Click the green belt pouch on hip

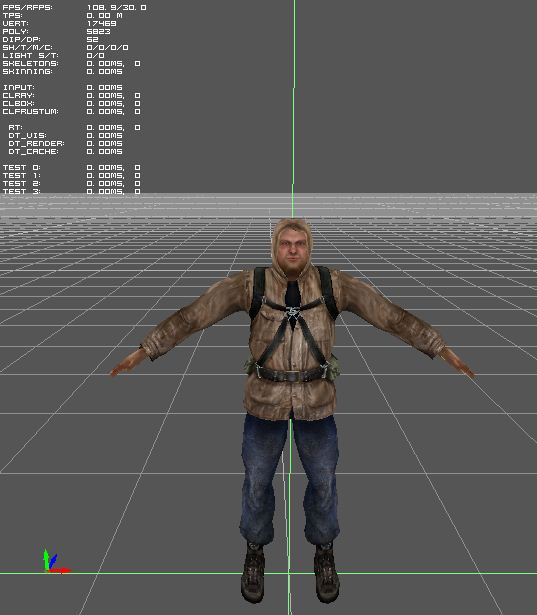[333, 368]
